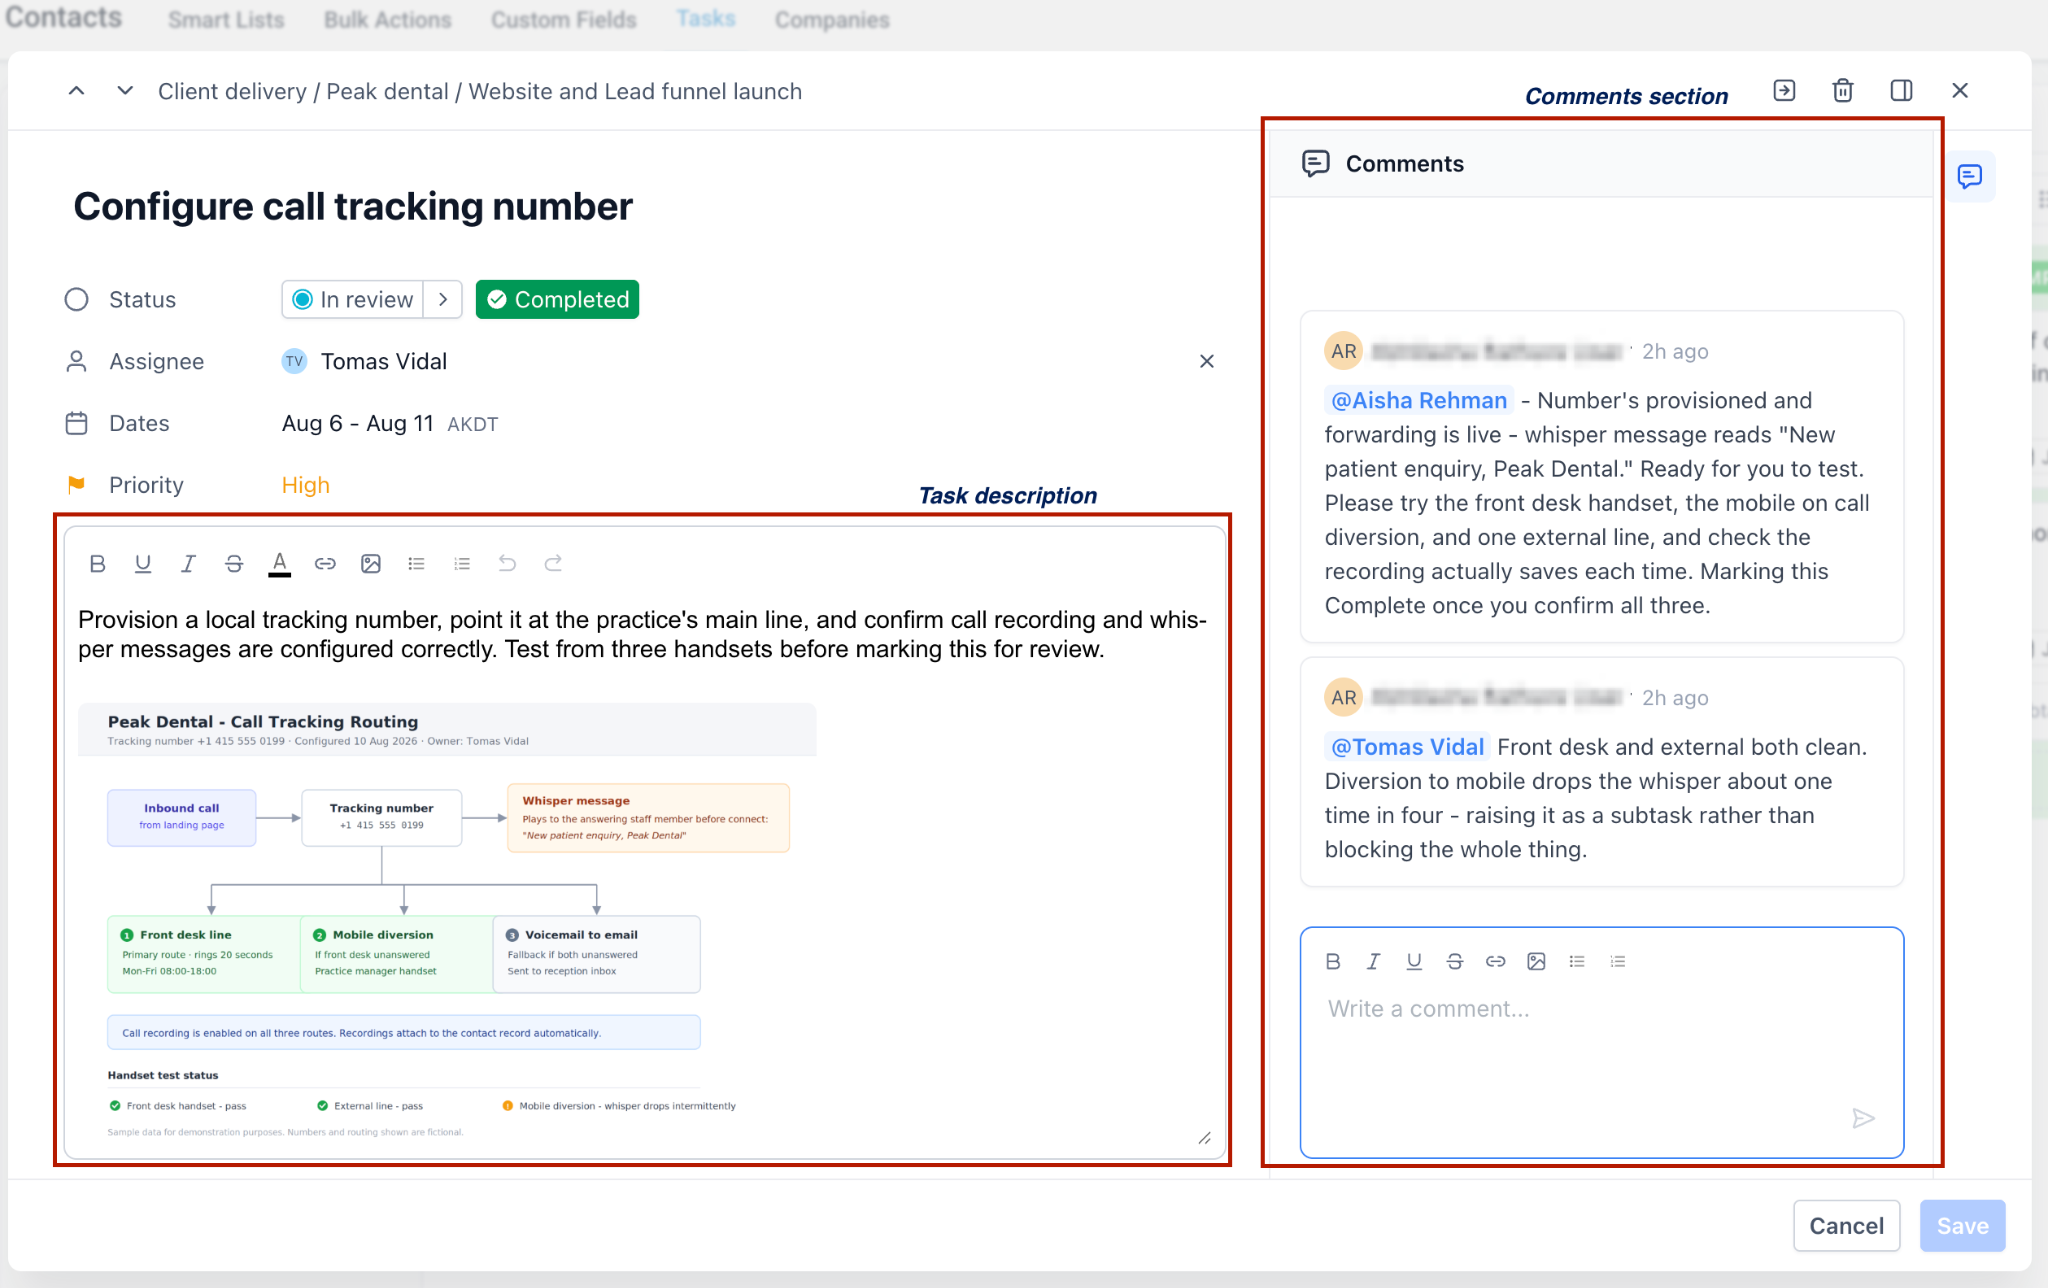Click the move task icon in the header

[x=1784, y=91]
